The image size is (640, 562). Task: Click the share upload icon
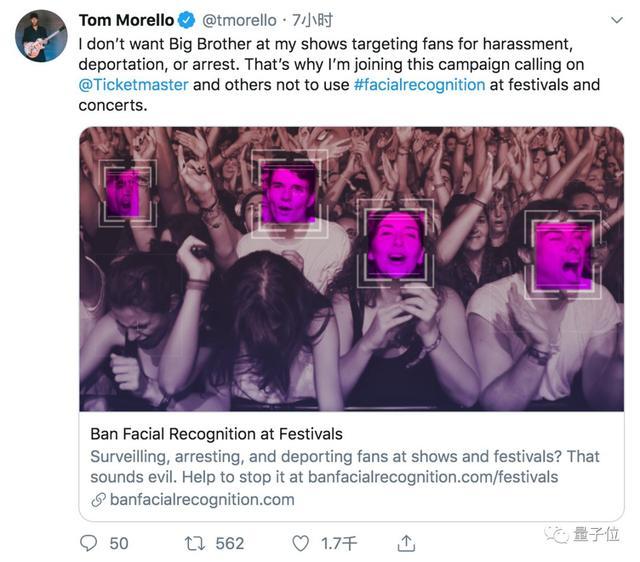click(406, 543)
